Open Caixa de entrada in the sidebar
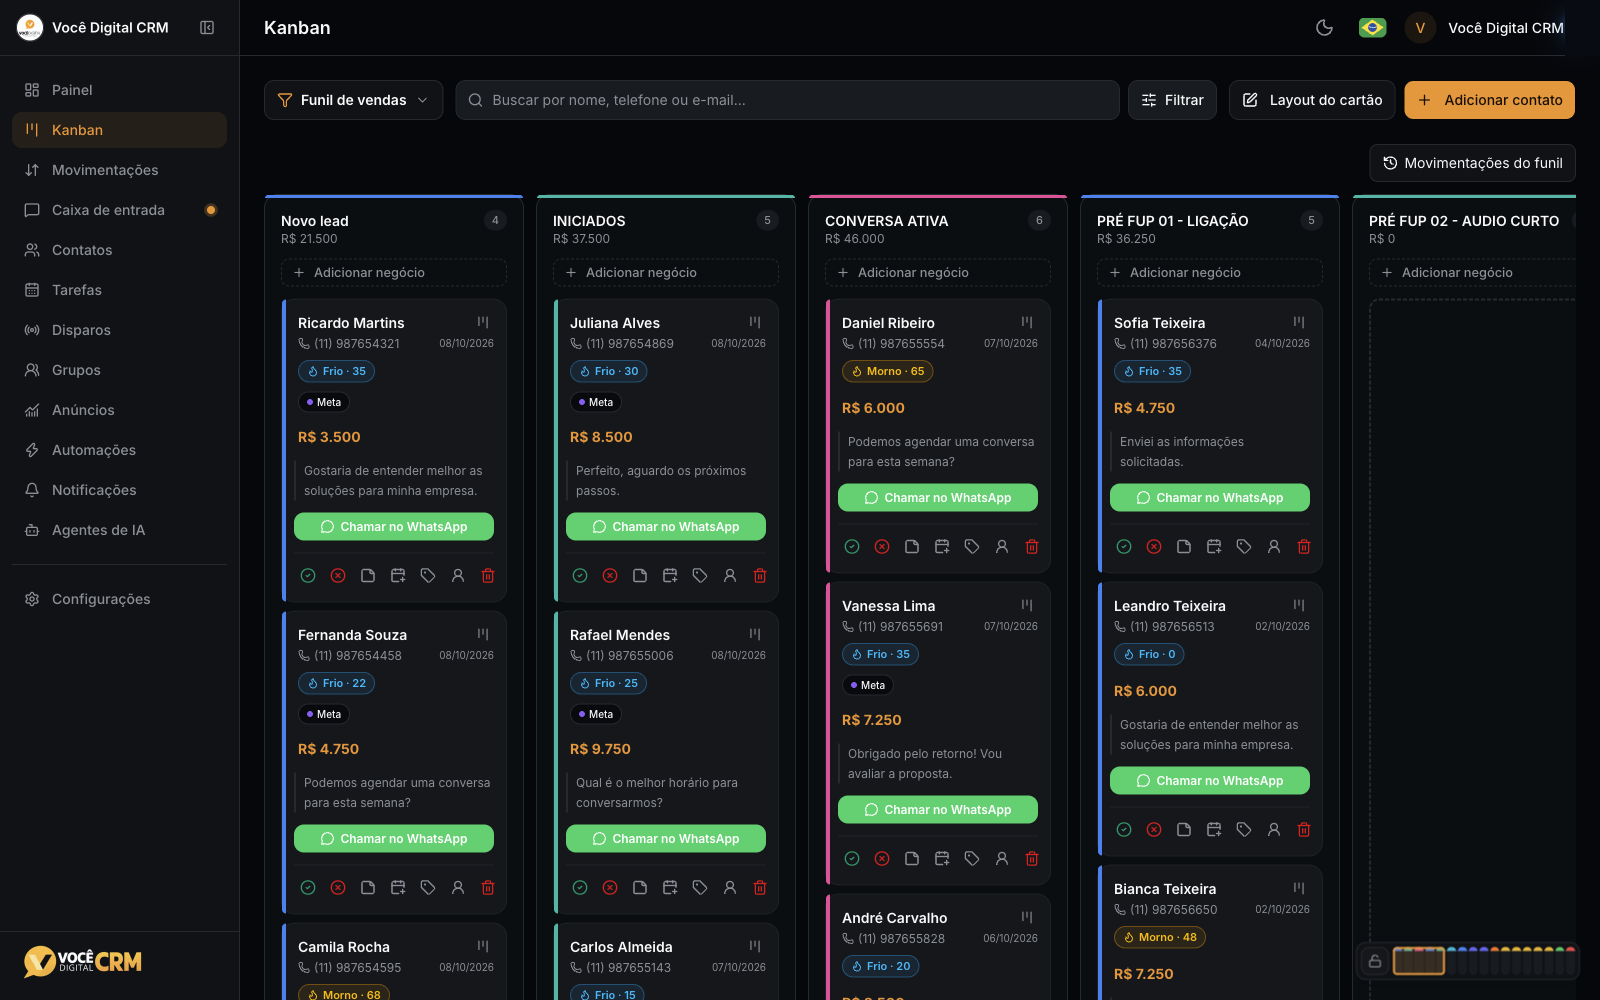This screenshot has height=1000, width=1600. 119,210
